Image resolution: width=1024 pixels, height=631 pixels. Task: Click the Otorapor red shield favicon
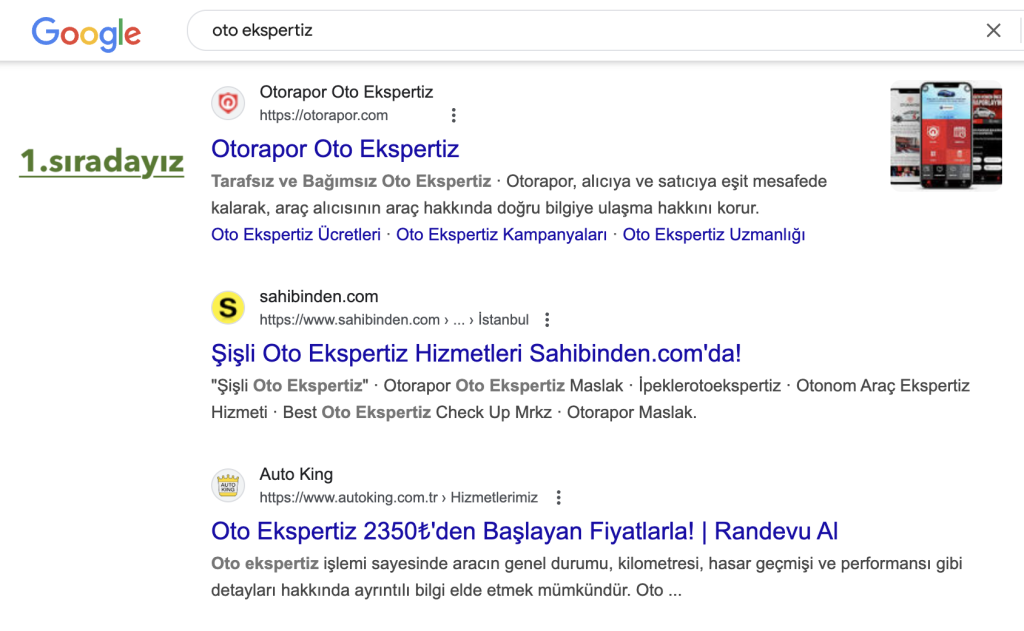(228, 103)
